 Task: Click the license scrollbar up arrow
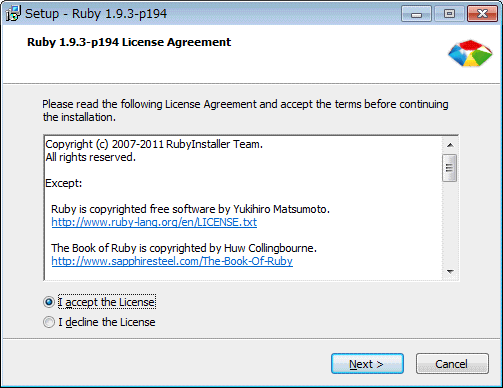(x=450, y=145)
